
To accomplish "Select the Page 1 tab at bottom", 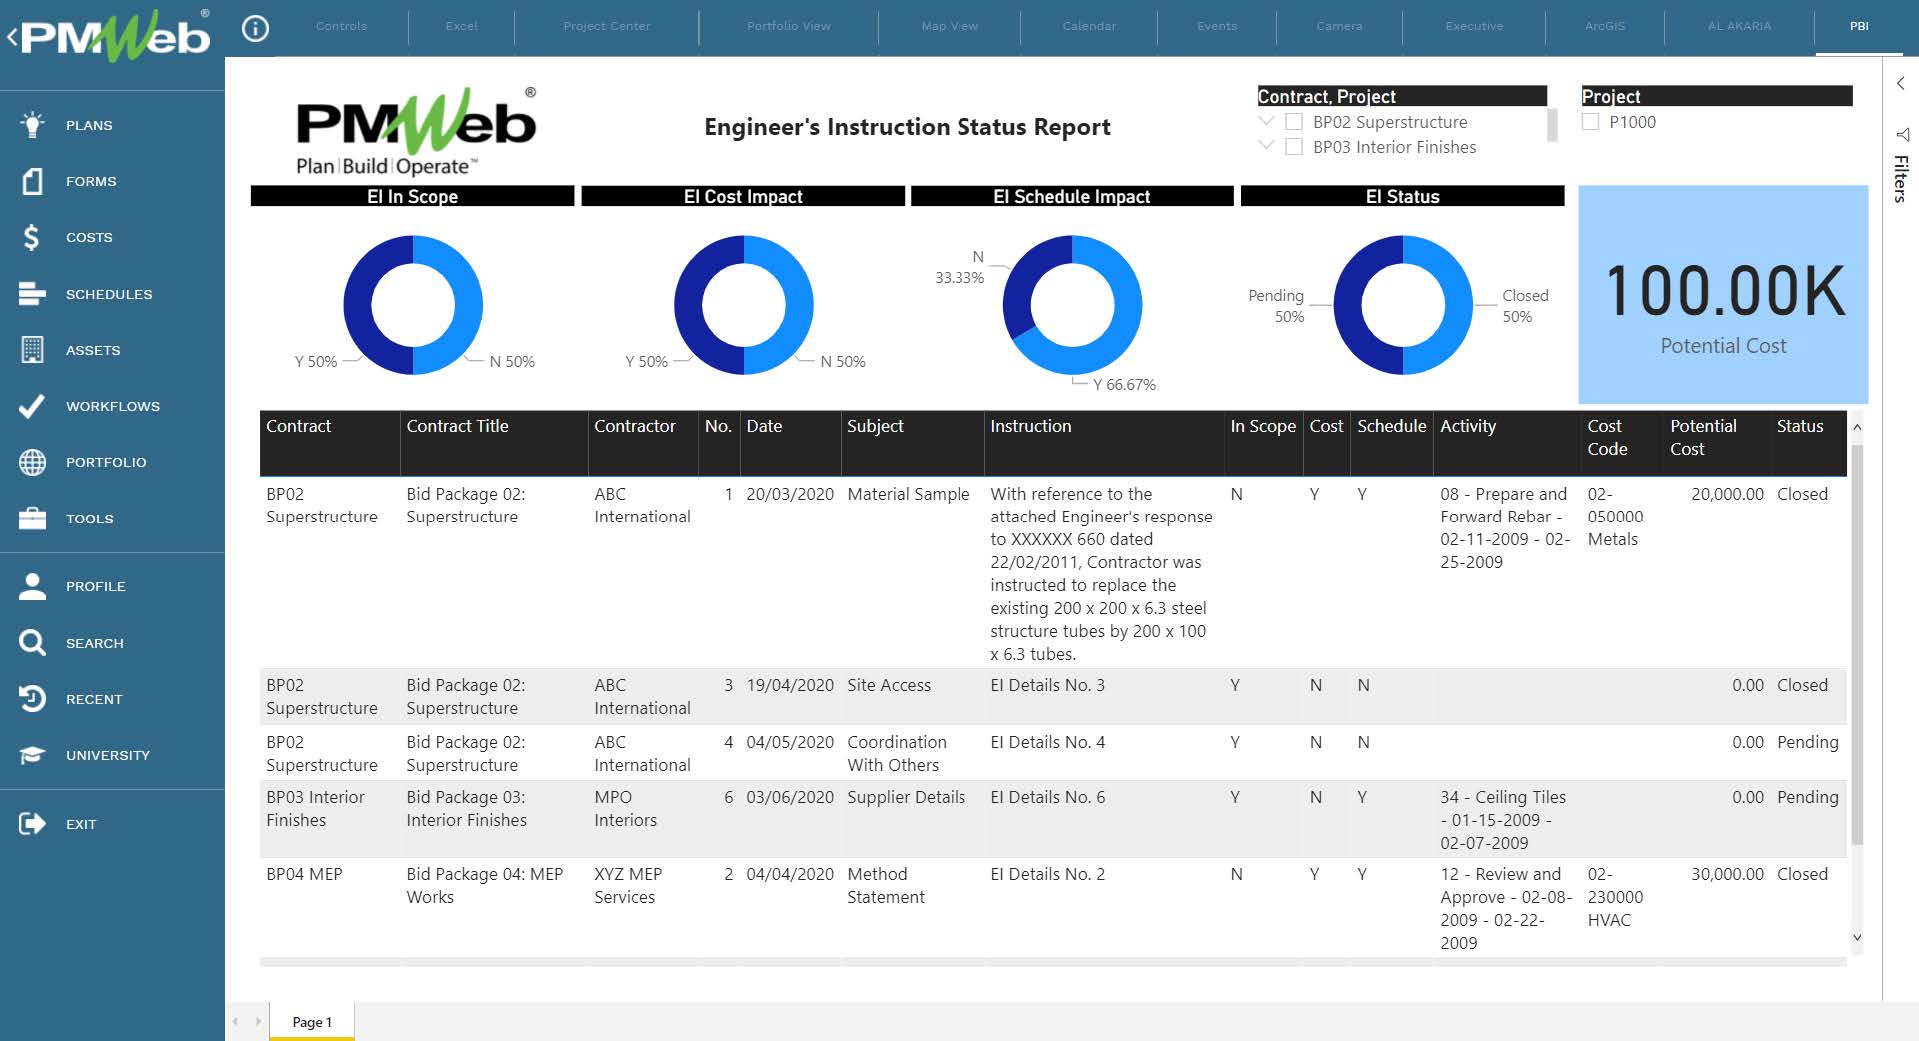I will (x=311, y=1021).
